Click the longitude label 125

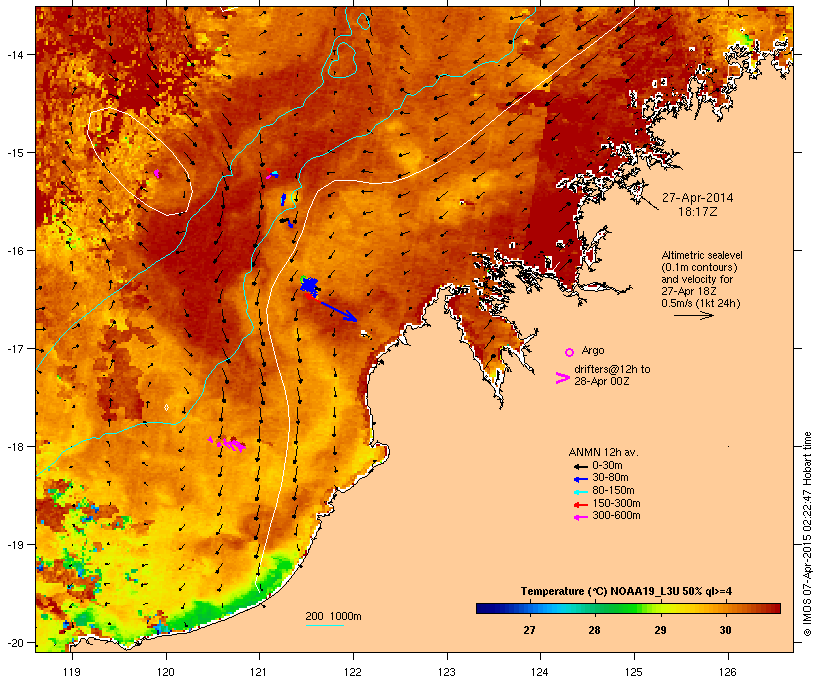point(634,672)
